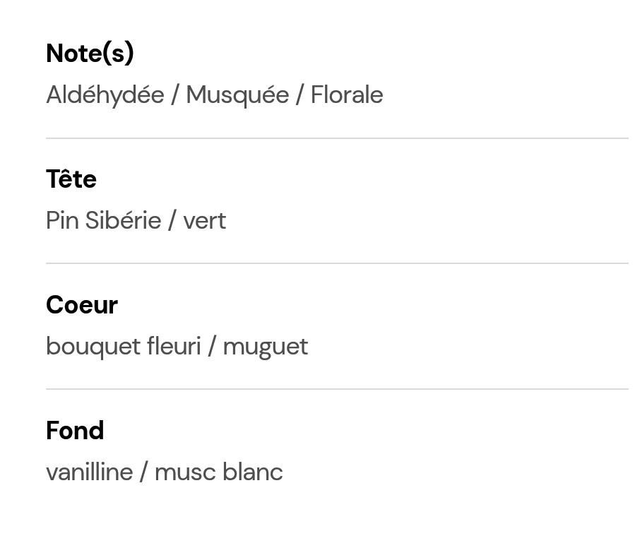The height and width of the screenshot is (533, 640).
Task: Click the "Note(s)" section heading
Action: click(x=90, y=54)
